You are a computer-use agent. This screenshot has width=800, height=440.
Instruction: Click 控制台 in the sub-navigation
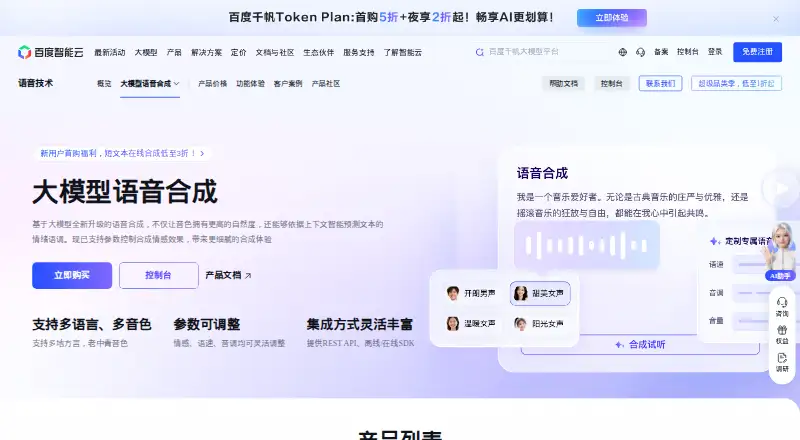click(611, 84)
